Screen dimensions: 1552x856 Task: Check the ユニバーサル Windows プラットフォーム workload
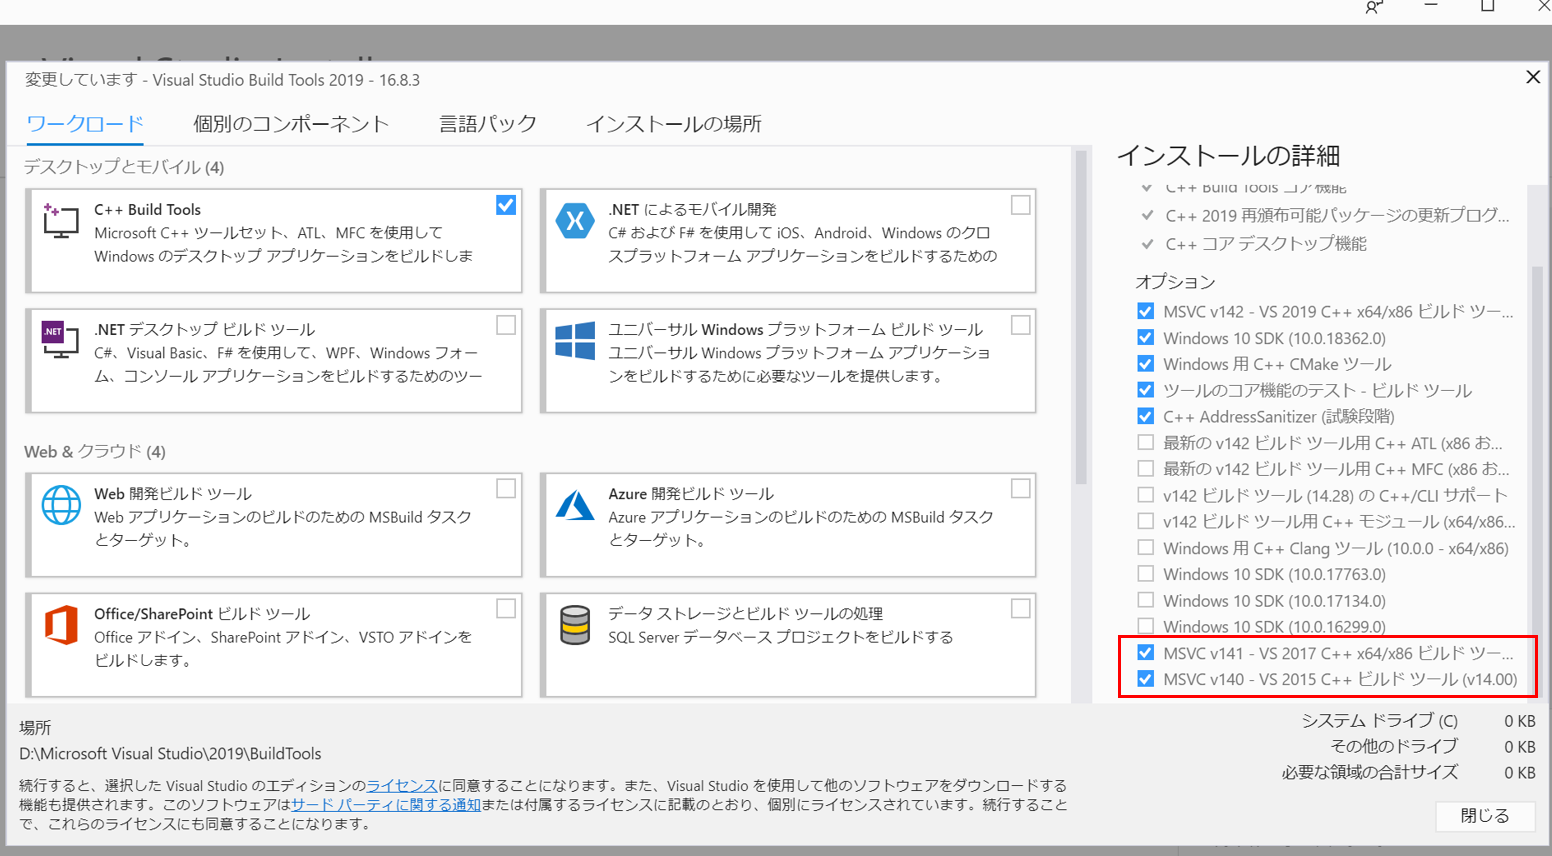(1020, 325)
